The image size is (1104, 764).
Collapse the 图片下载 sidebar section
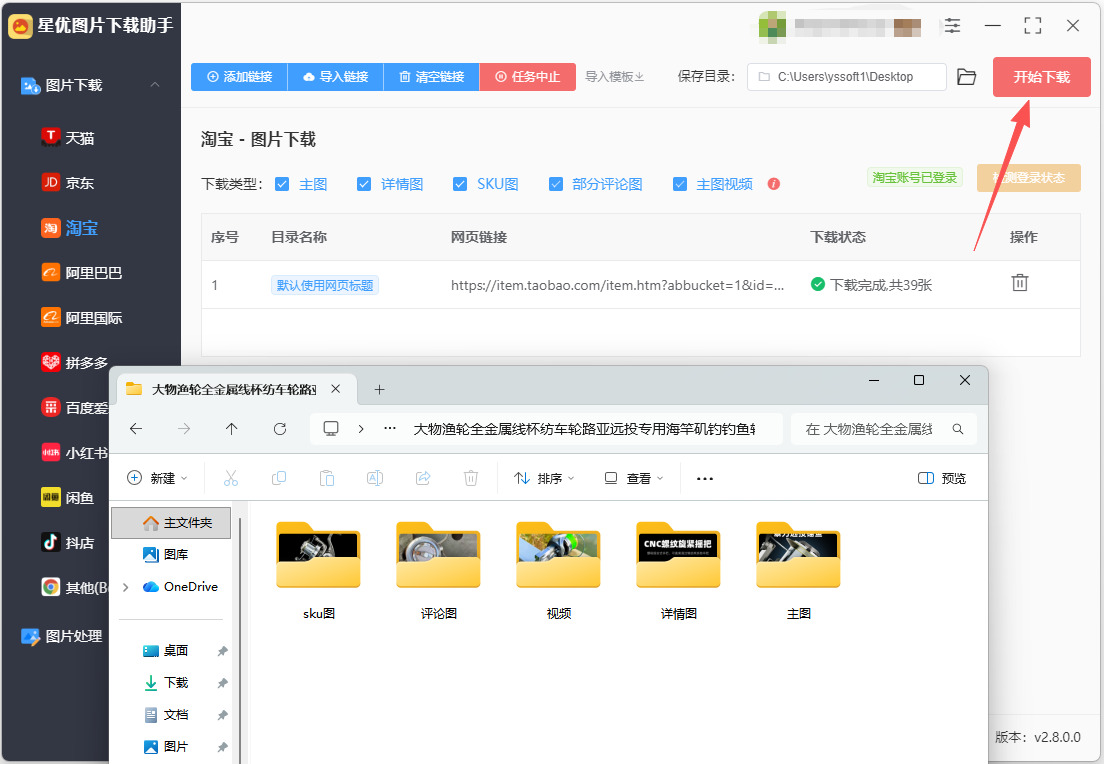tap(155, 84)
